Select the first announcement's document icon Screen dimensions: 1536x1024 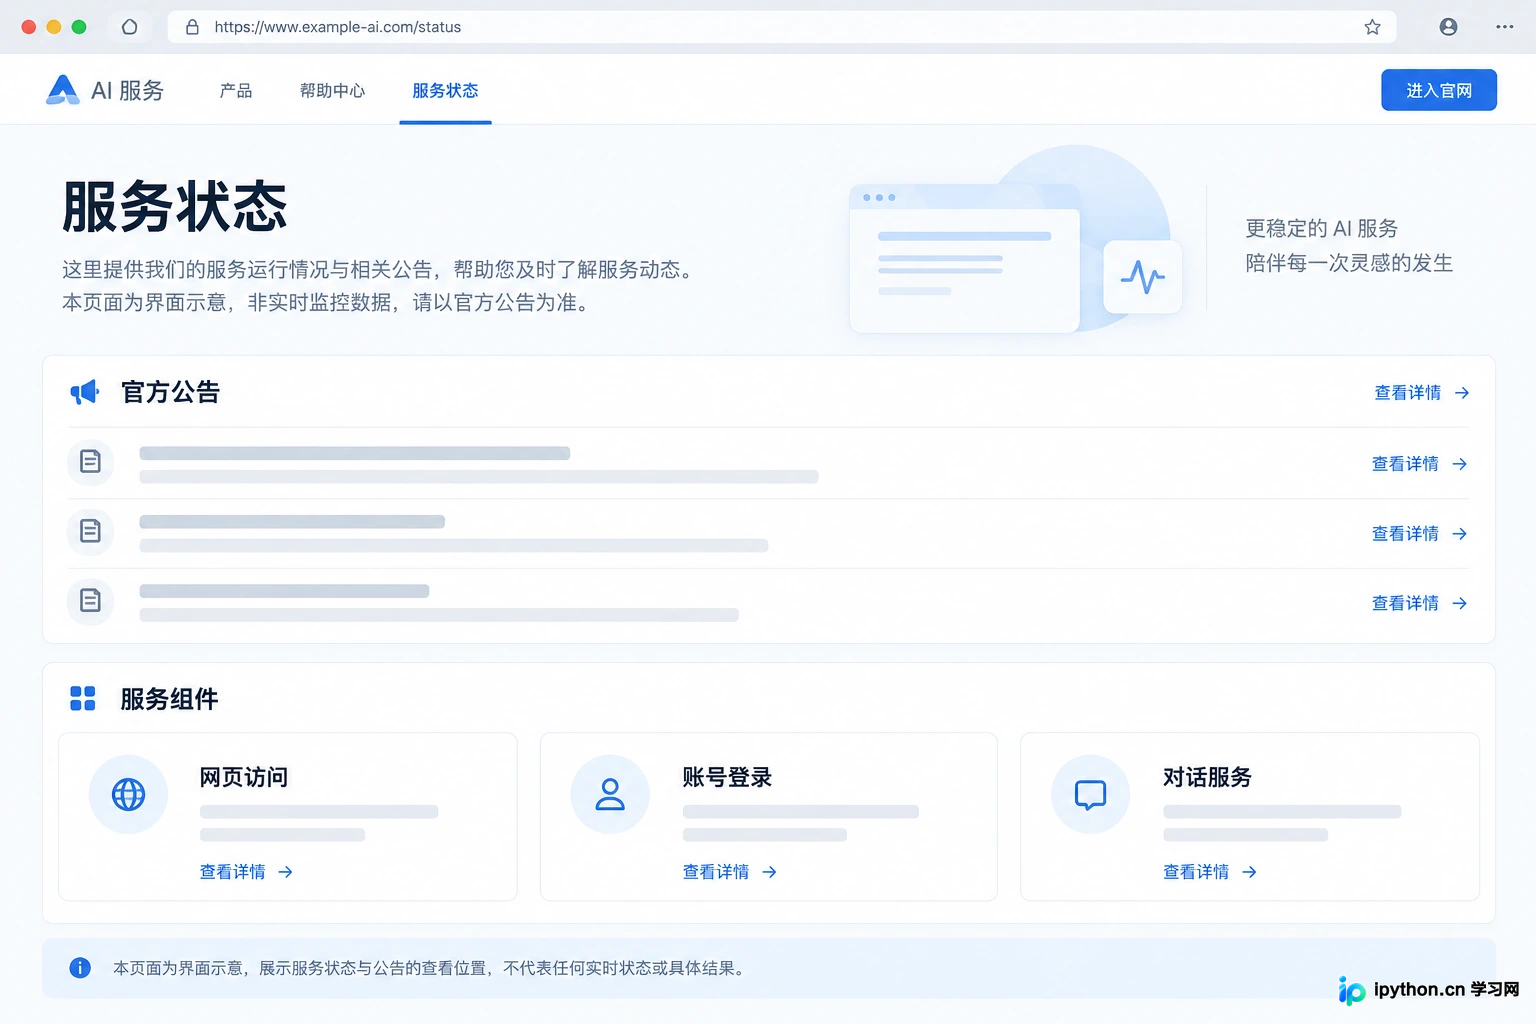(90, 462)
